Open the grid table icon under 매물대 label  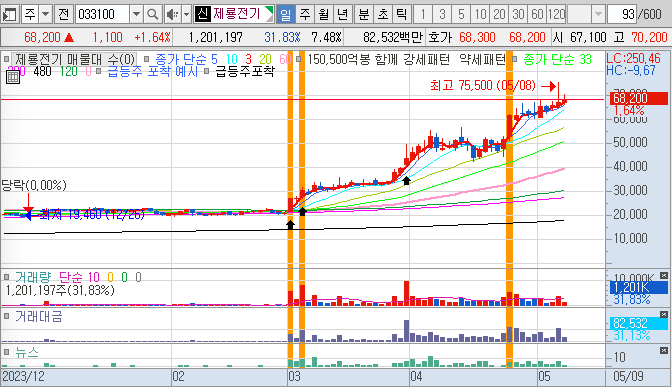coord(13,77)
